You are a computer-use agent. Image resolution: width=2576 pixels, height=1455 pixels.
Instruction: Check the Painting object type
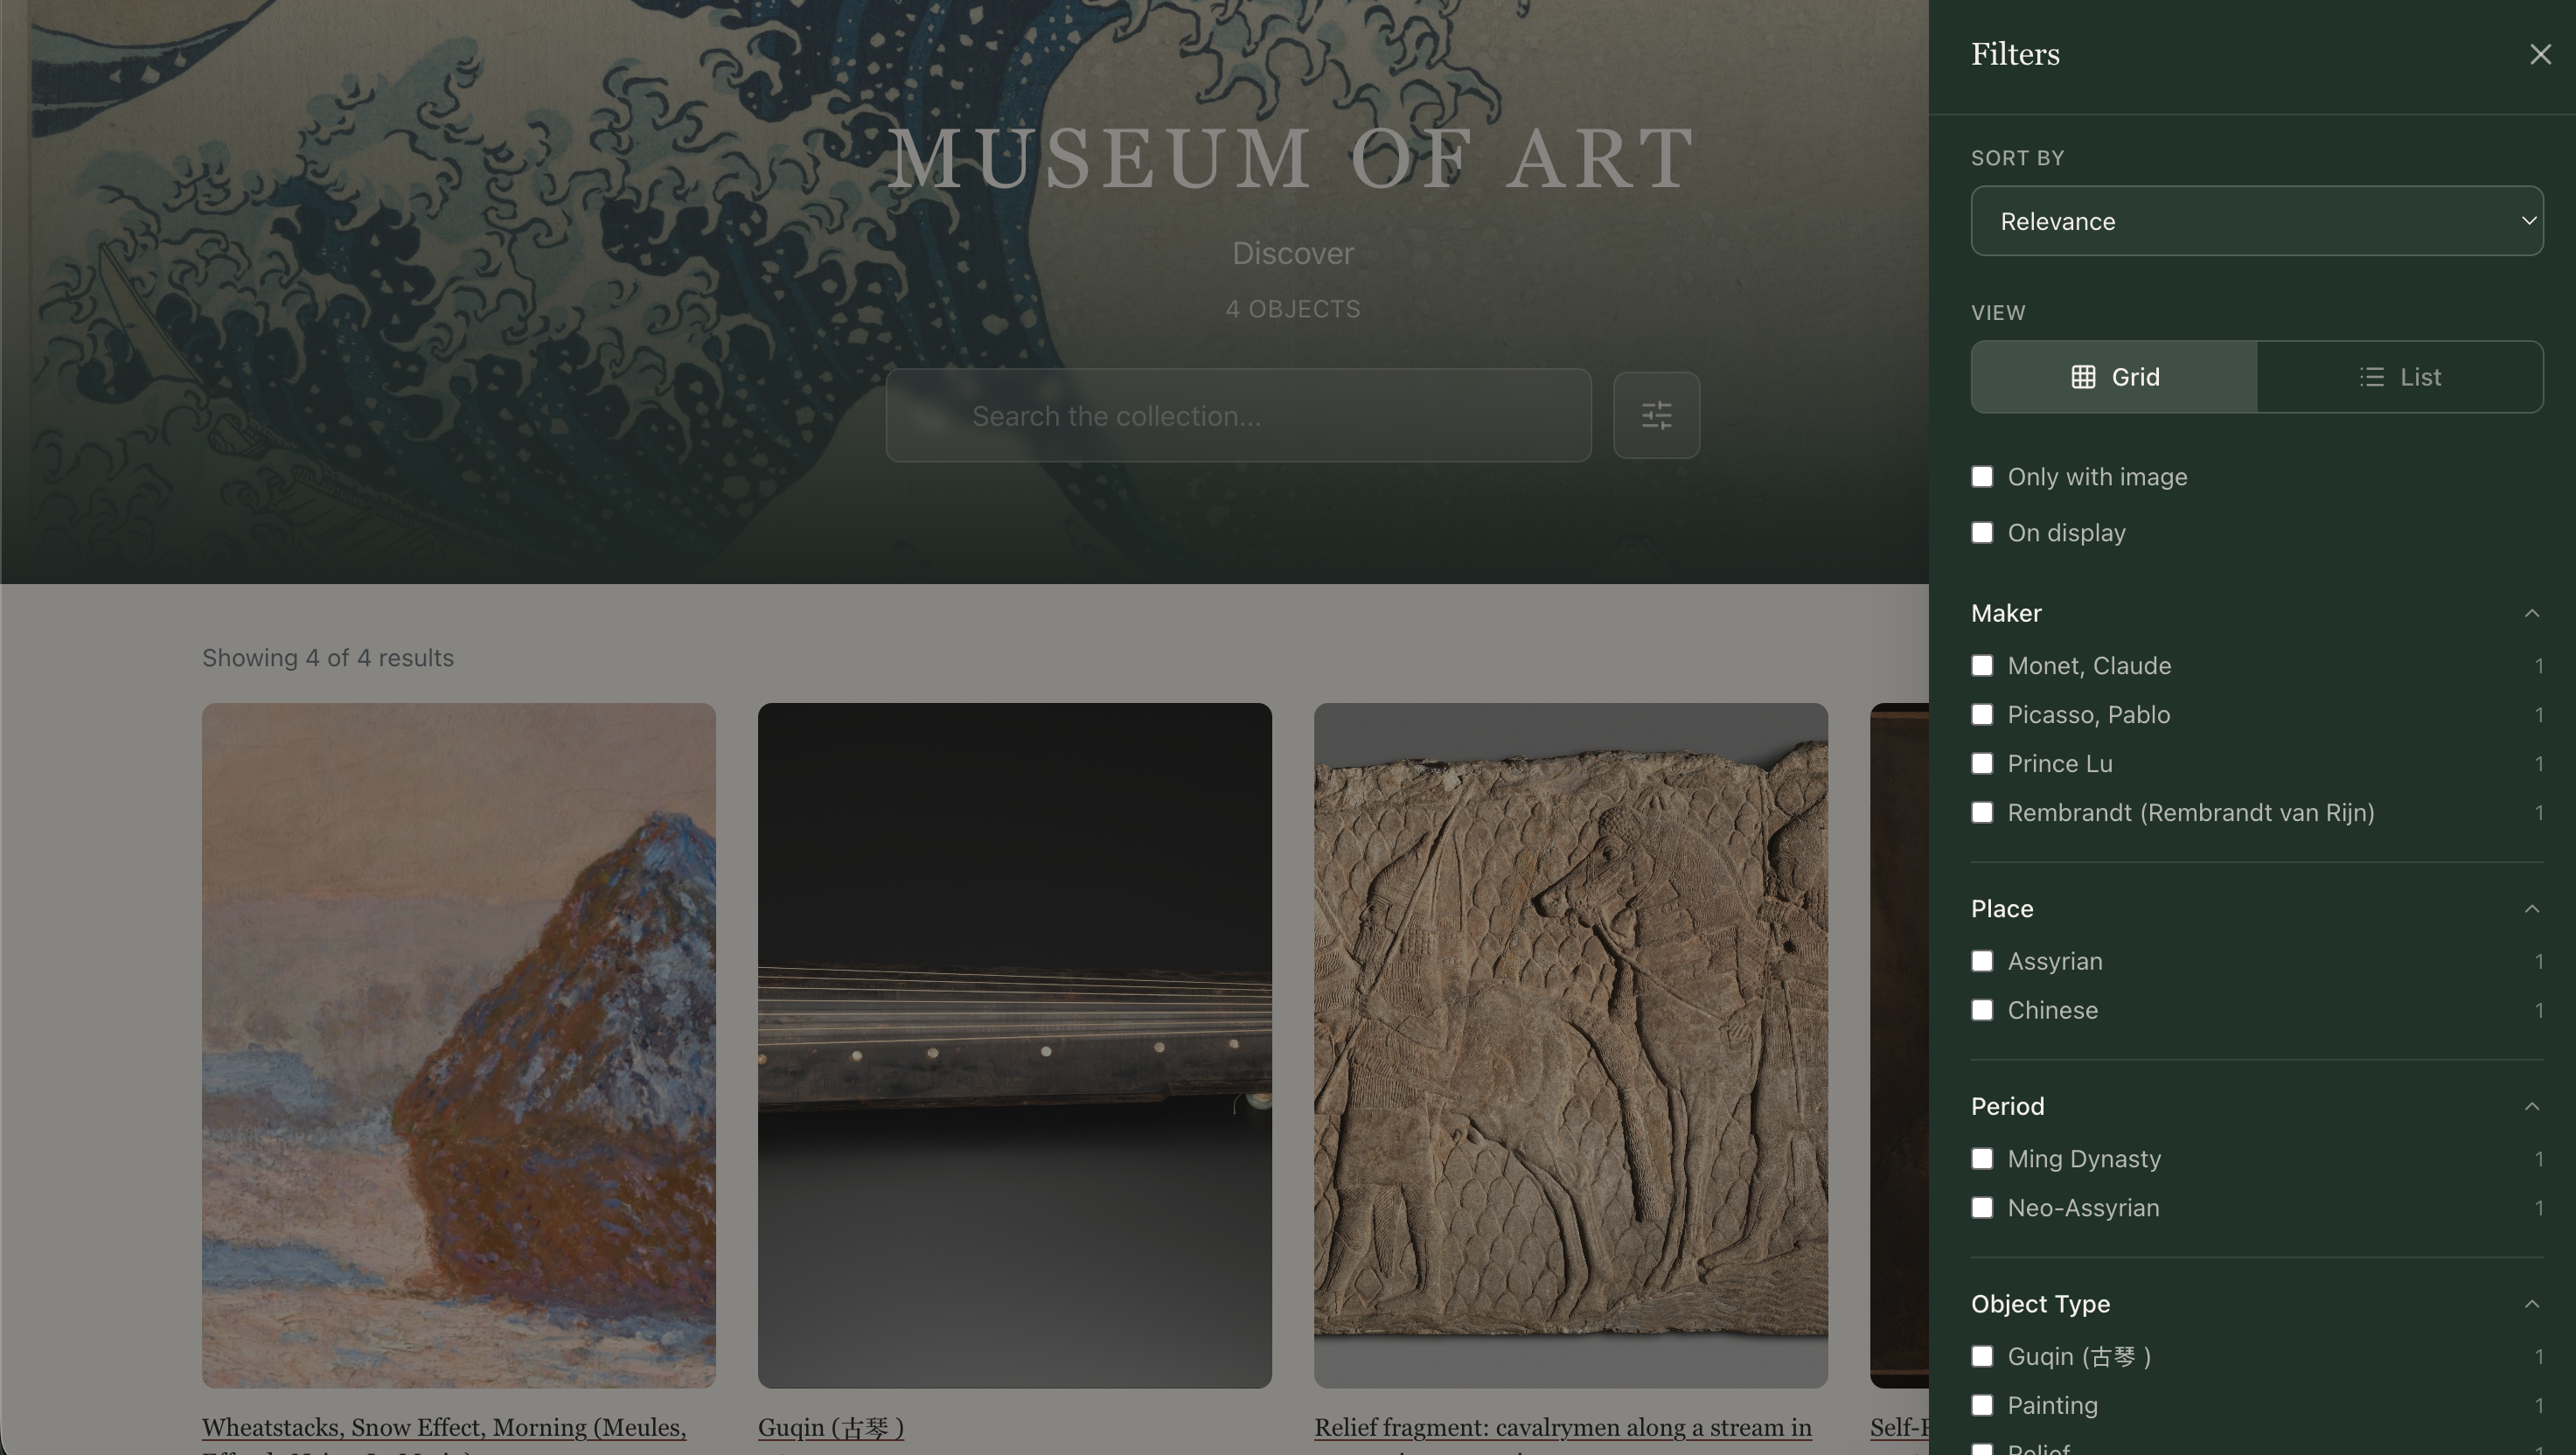pos(1982,1406)
